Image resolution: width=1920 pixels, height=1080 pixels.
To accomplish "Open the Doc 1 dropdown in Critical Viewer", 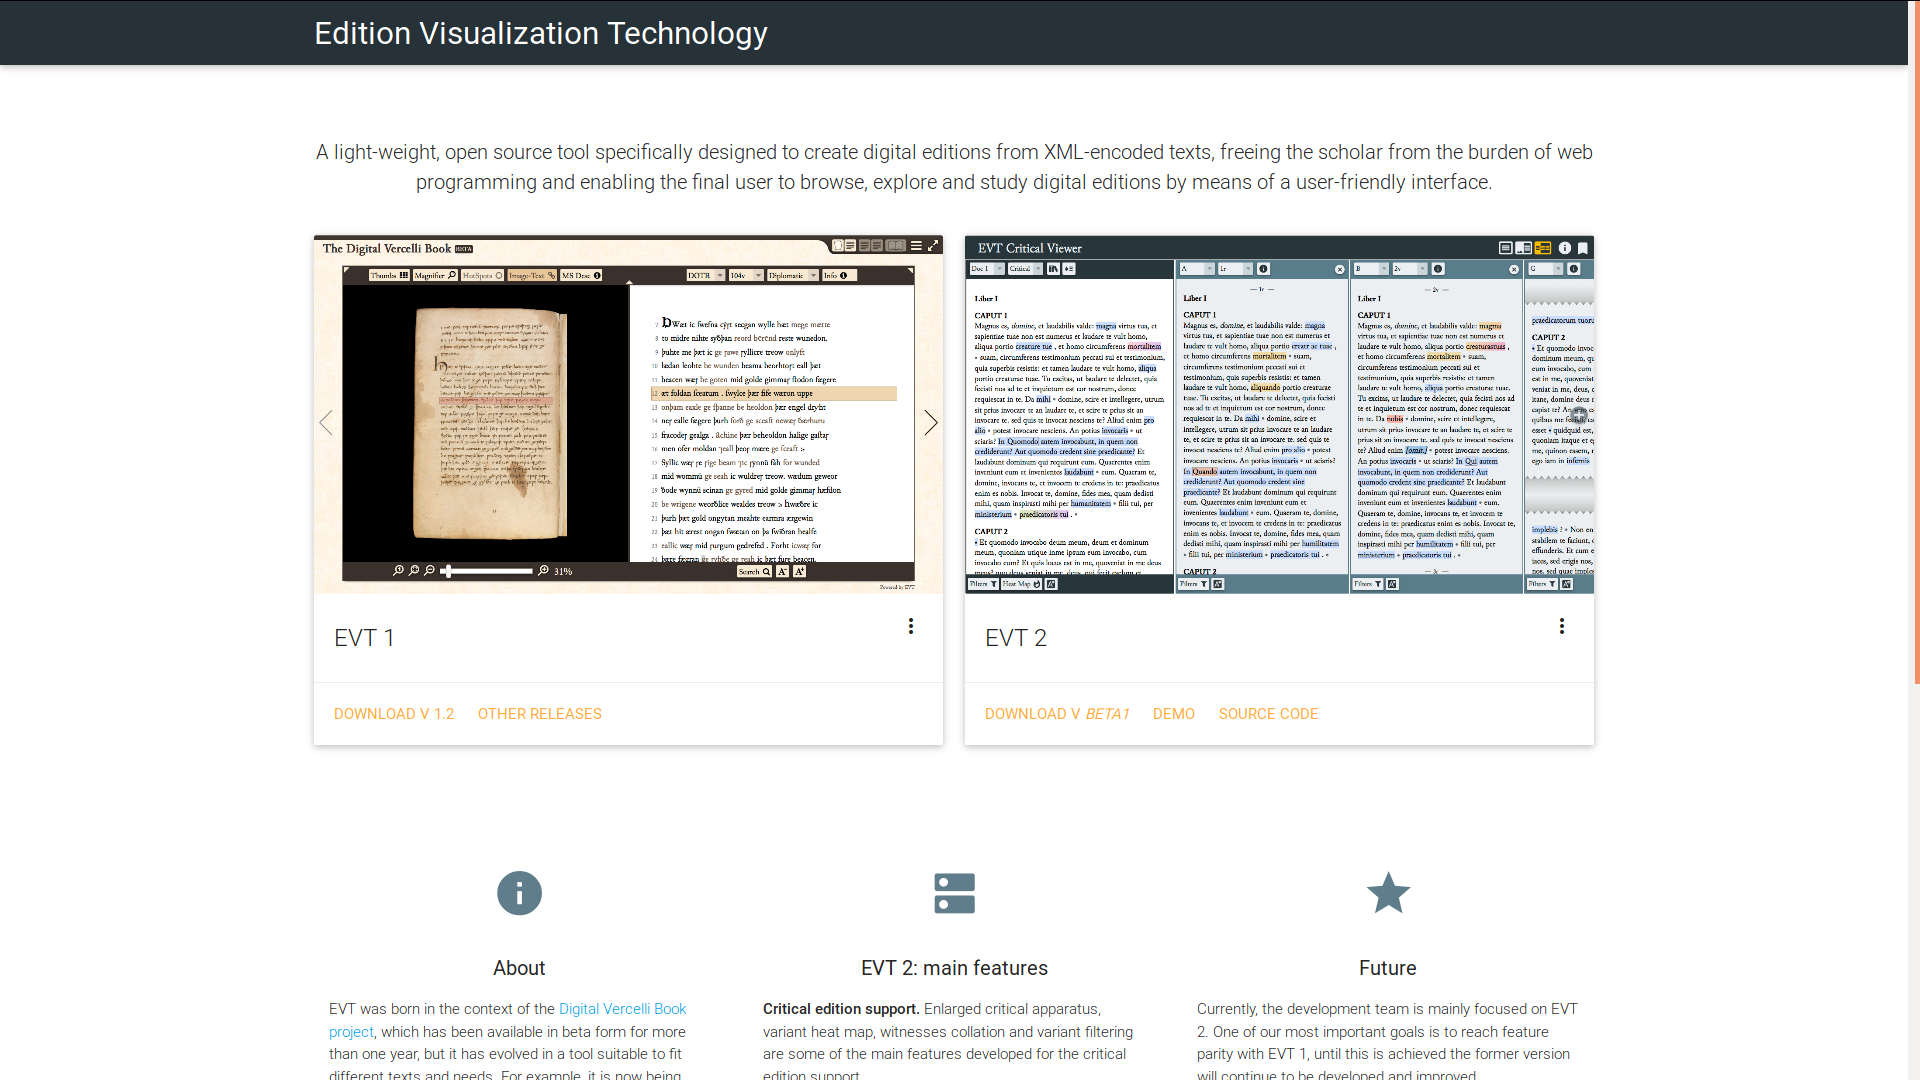I will coord(986,269).
